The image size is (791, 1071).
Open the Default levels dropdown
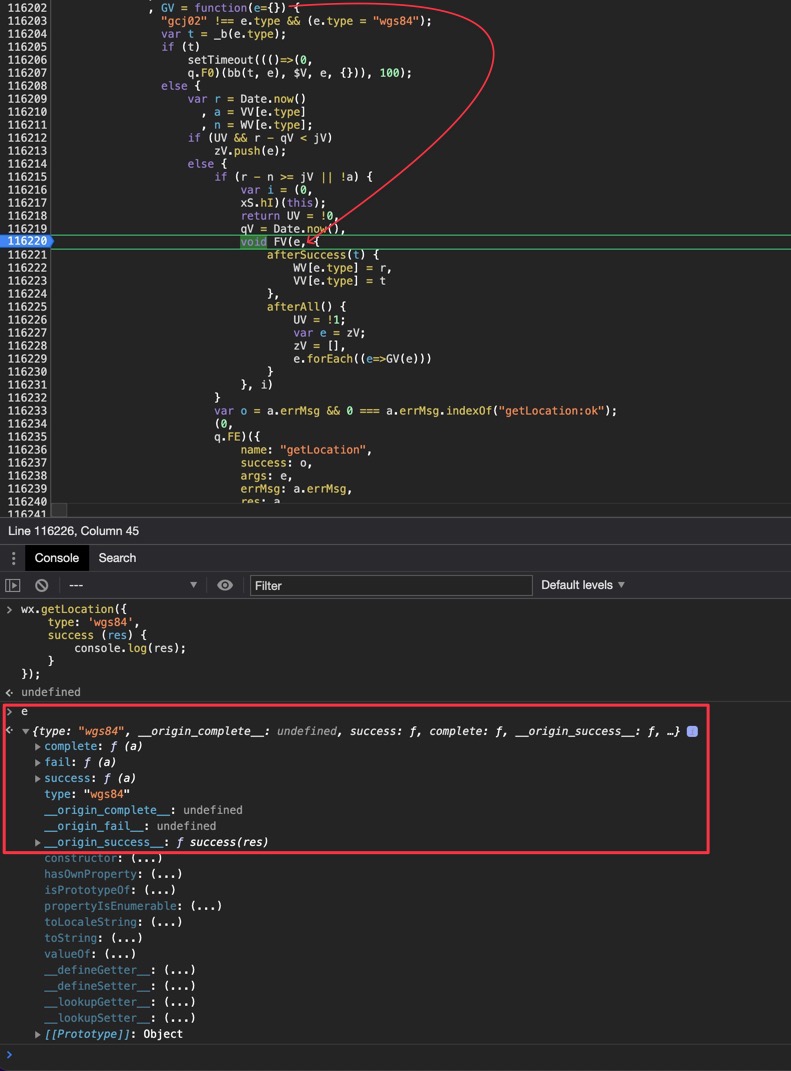[x=583, y=585]
